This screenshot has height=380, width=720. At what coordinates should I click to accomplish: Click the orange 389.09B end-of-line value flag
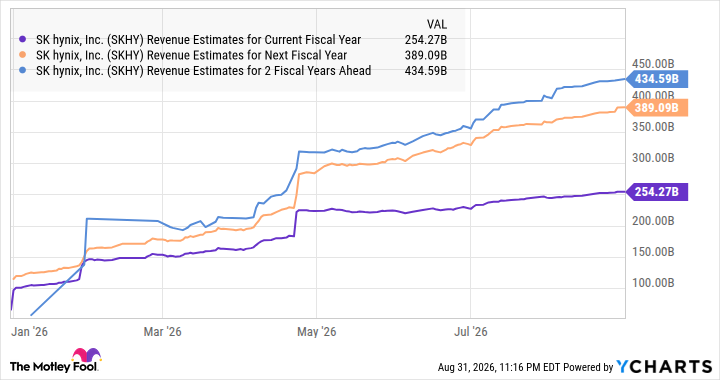point(657,108)
